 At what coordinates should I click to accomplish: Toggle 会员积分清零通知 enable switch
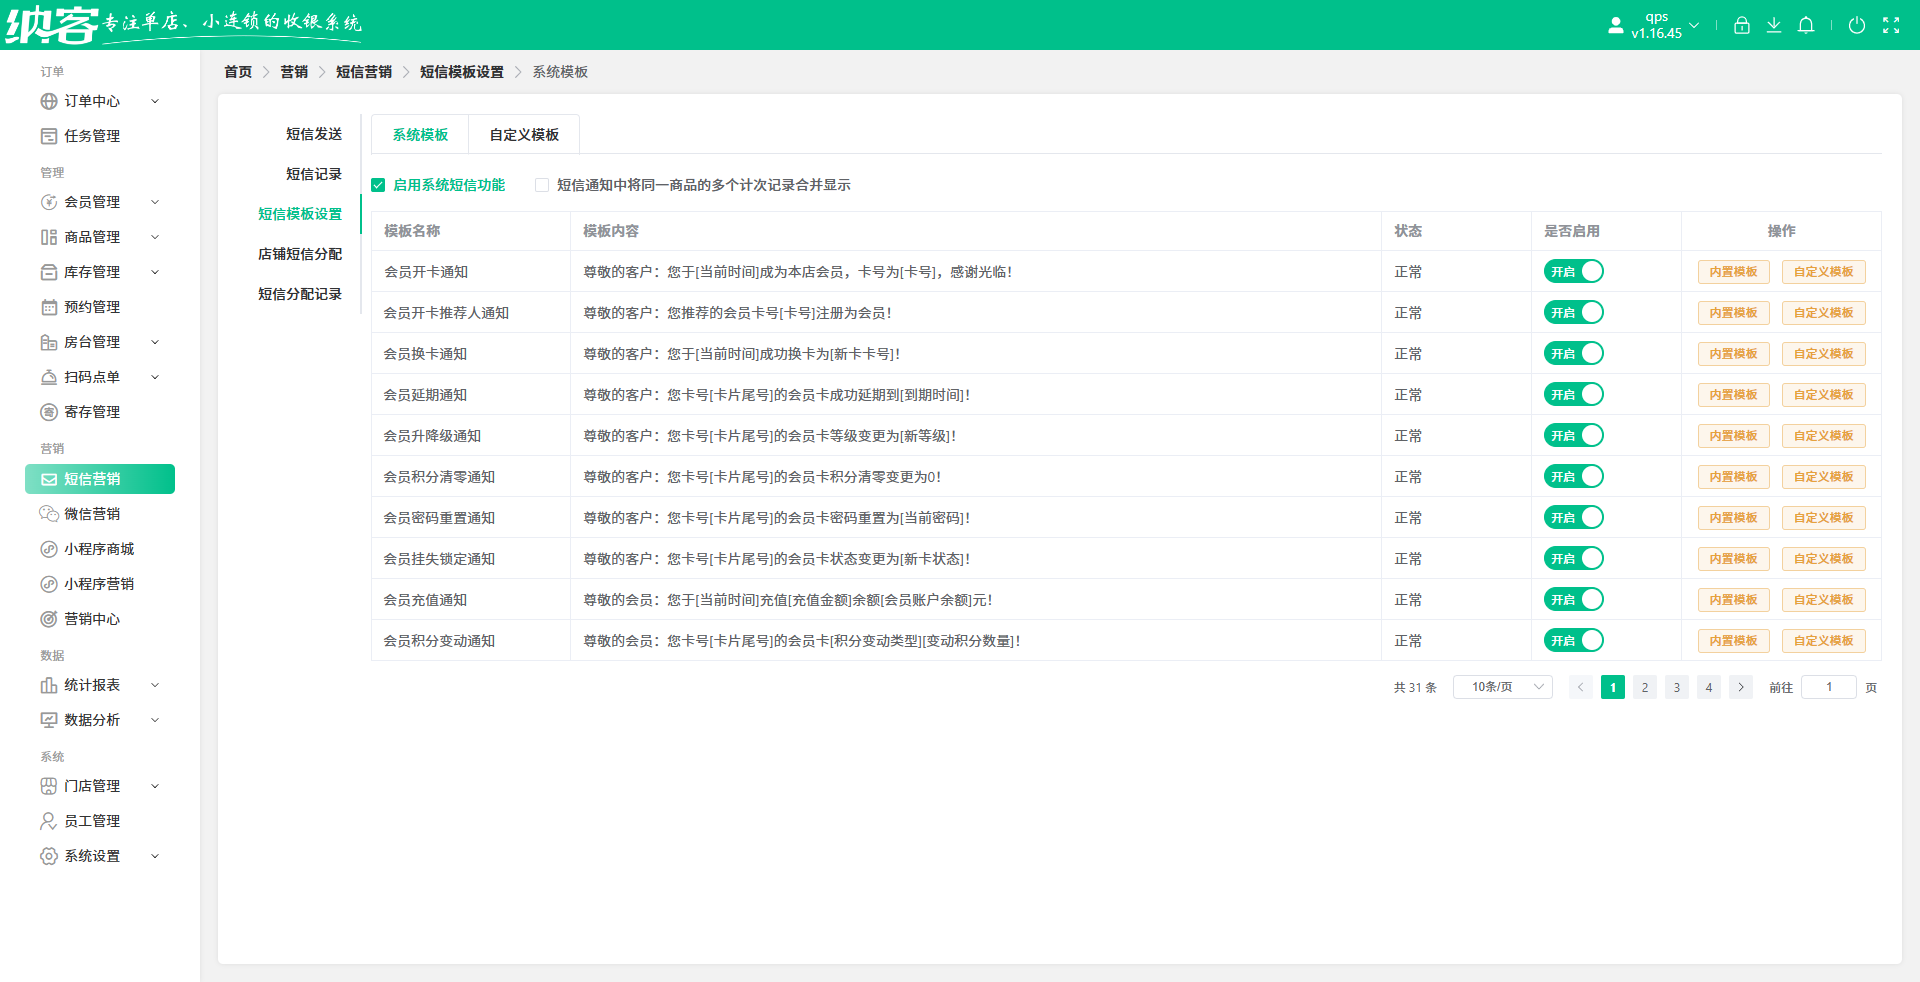point(1574,476)
